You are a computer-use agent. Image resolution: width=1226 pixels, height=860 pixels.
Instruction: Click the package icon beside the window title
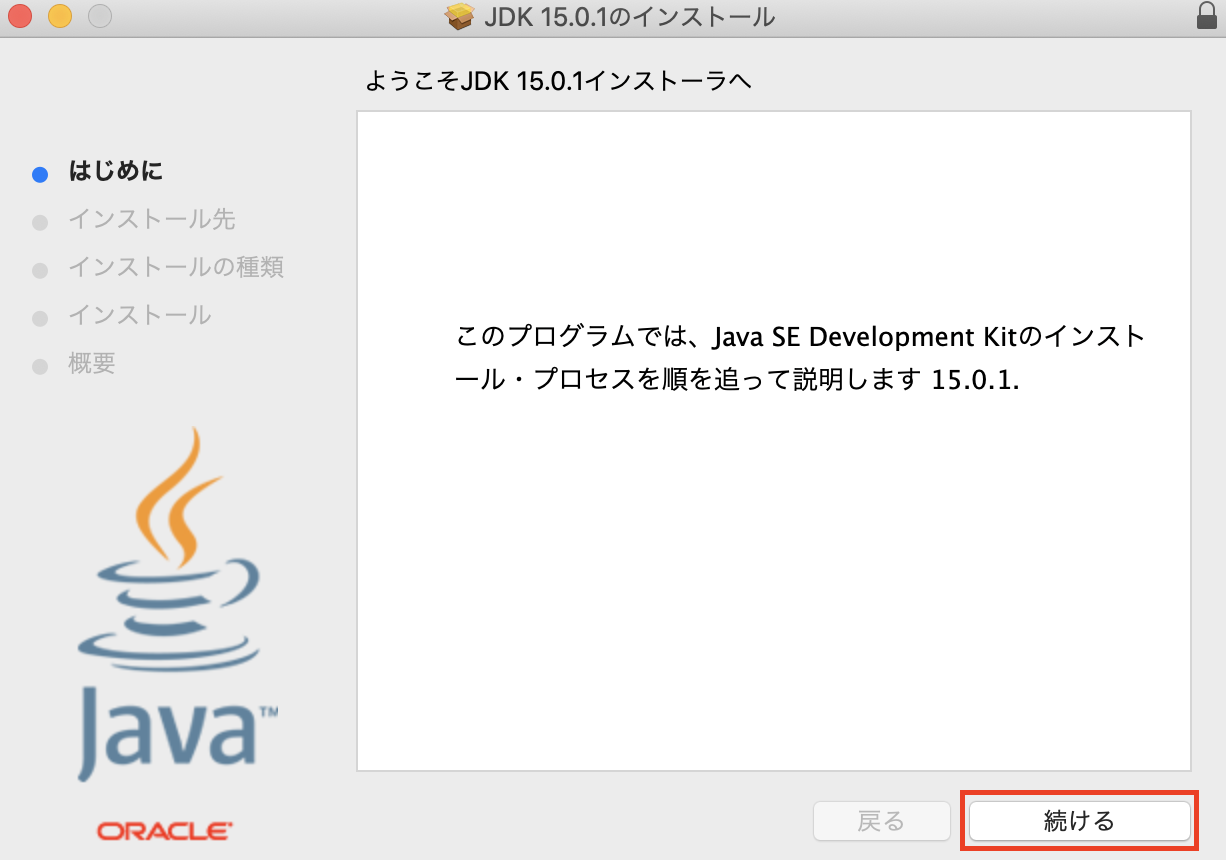point(459,16)
